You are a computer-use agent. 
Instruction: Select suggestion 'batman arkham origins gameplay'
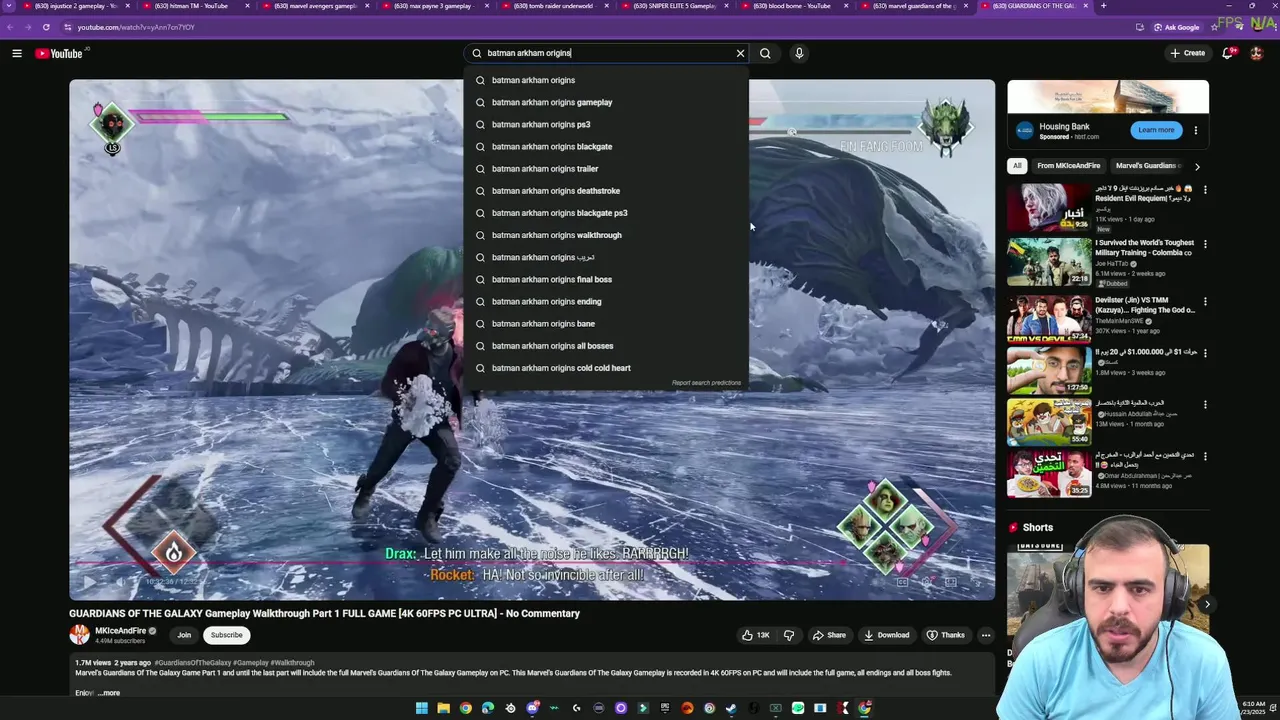pyautogui.click(x=606, y=102)
